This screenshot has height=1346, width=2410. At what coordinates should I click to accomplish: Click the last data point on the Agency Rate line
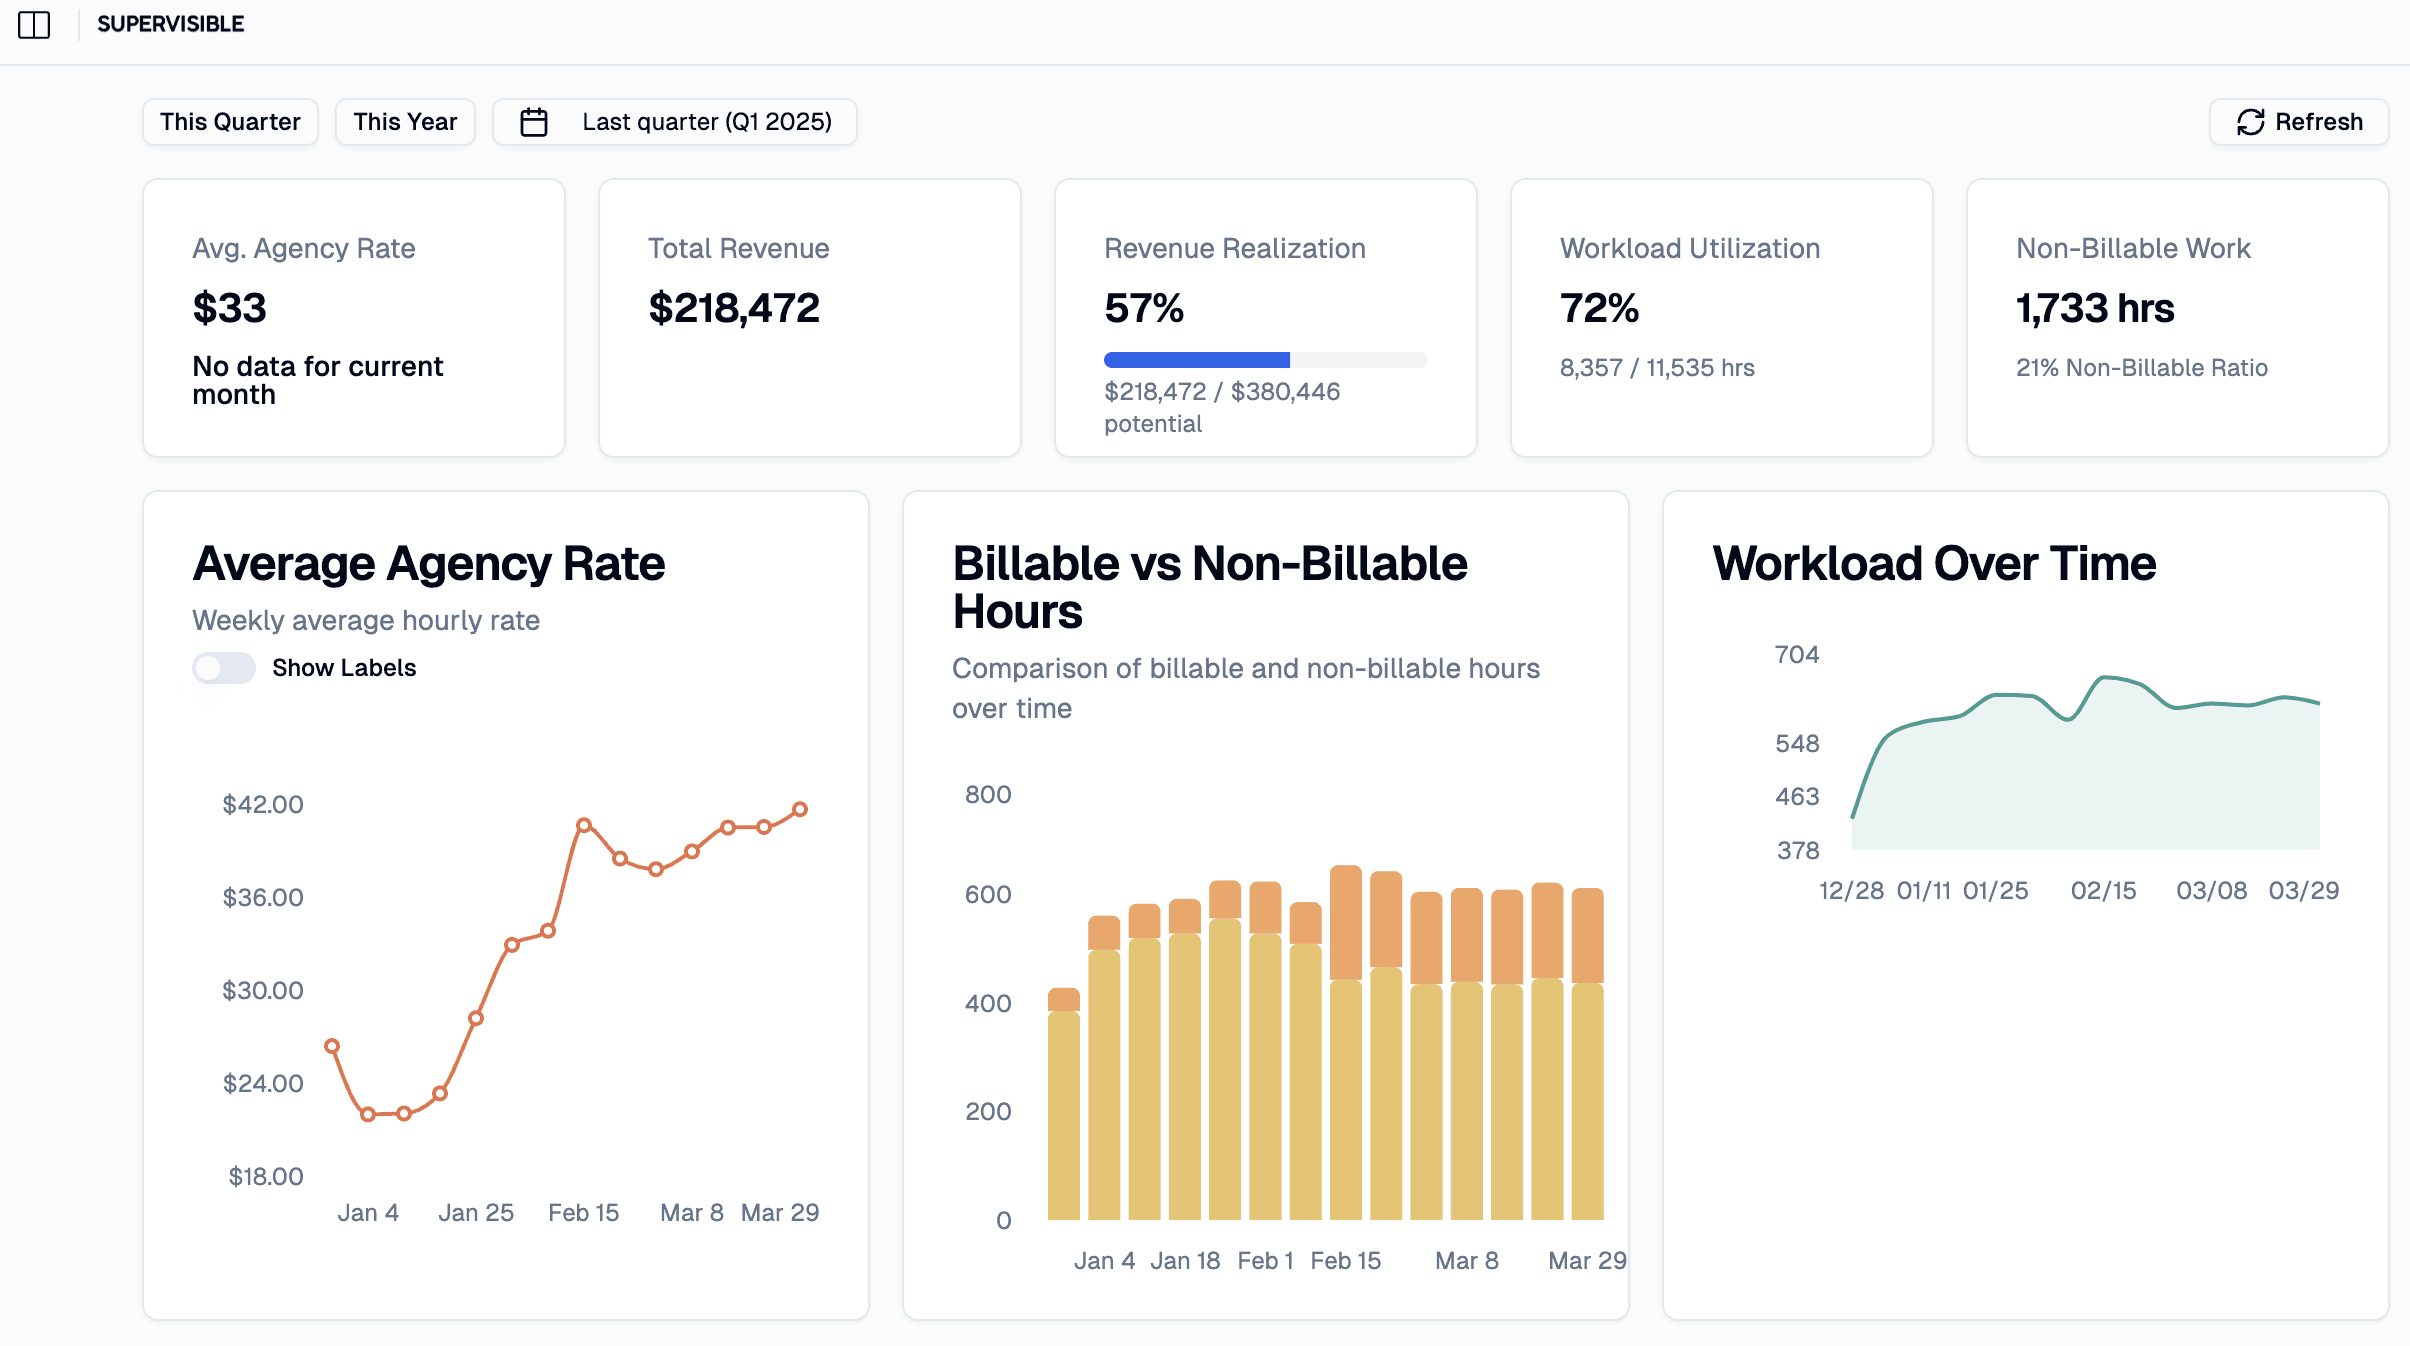point(800,809)
